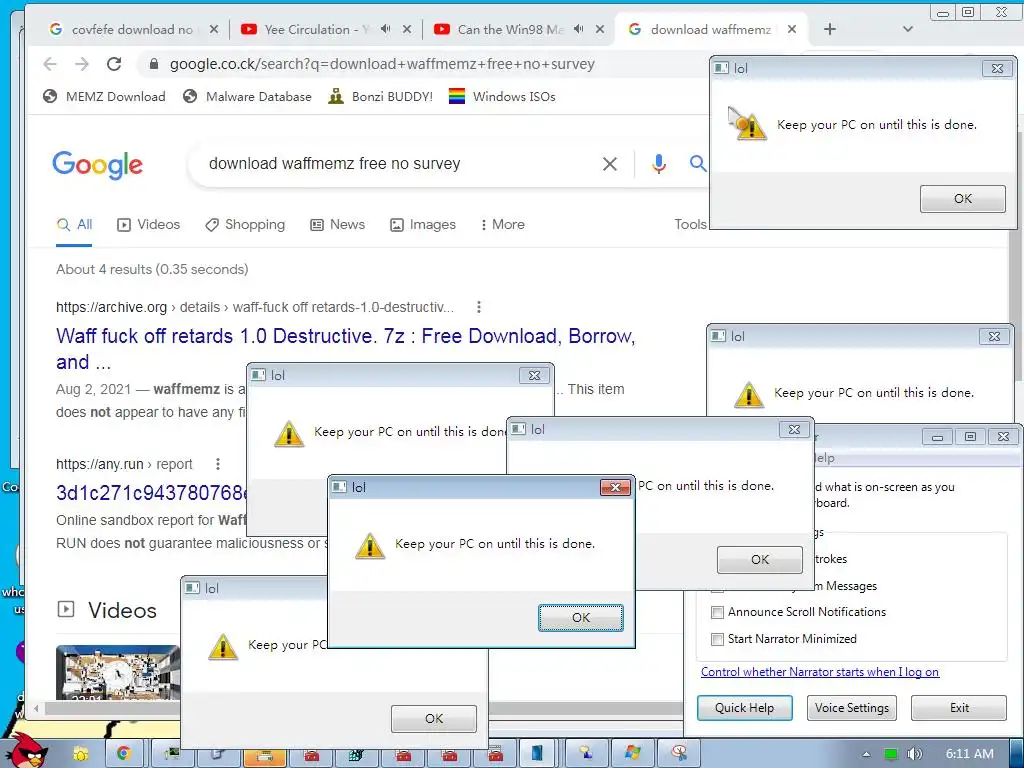The width and height of the screenshot is (1024, 768).
Task: Open options menu for any.run result
Action: 217,464
